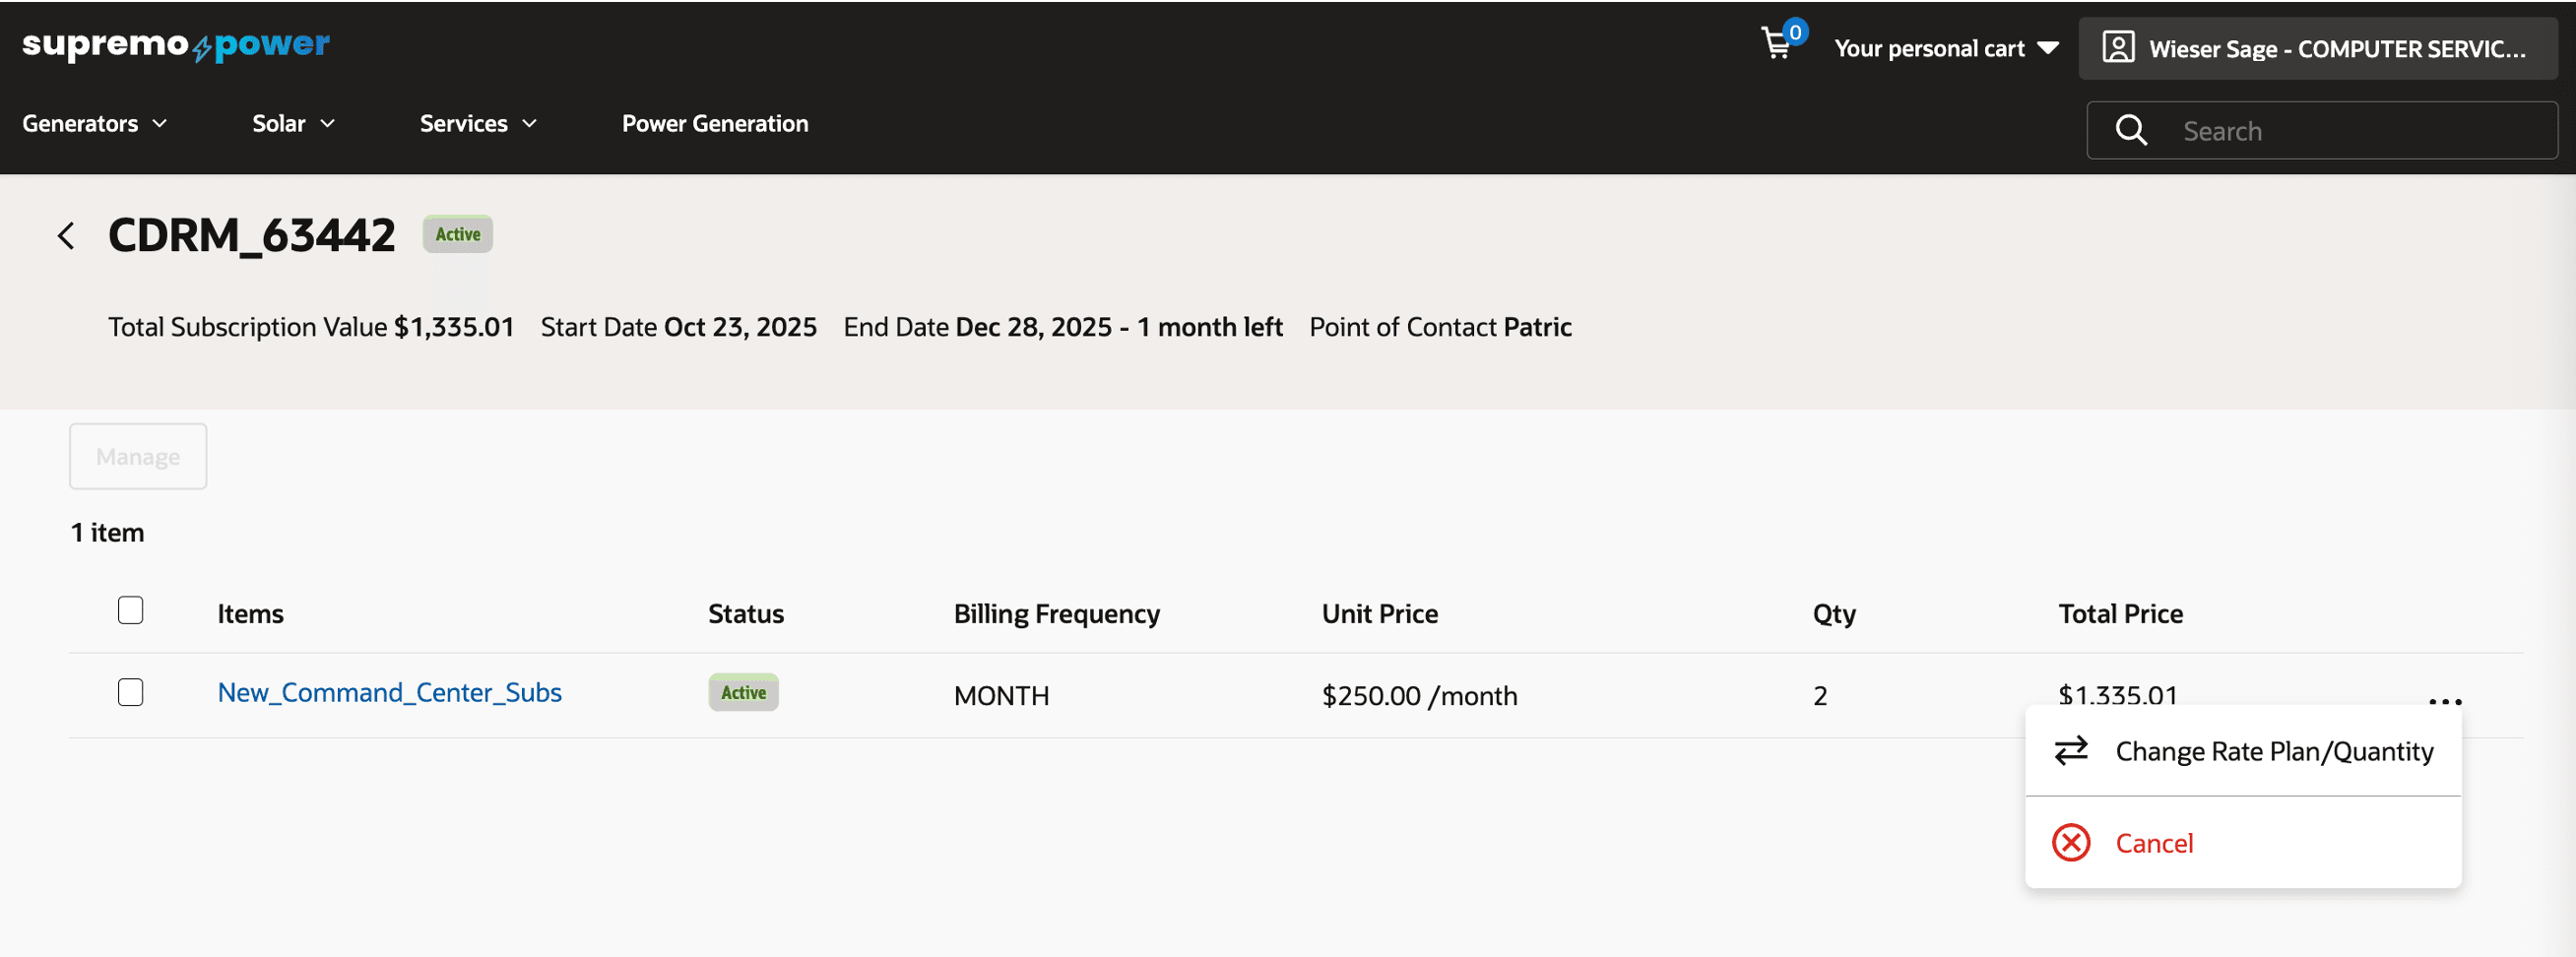Viewport: 2576px width, 957px height.
Task: Go back using the left arrow
Action: tap(66, 236)
